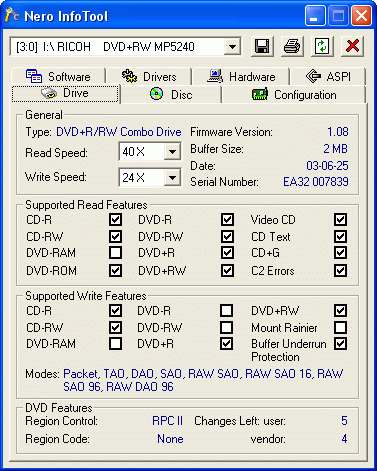
Task: Toggle DVD-R checkbox under Write Features
Action: [226, 311]
